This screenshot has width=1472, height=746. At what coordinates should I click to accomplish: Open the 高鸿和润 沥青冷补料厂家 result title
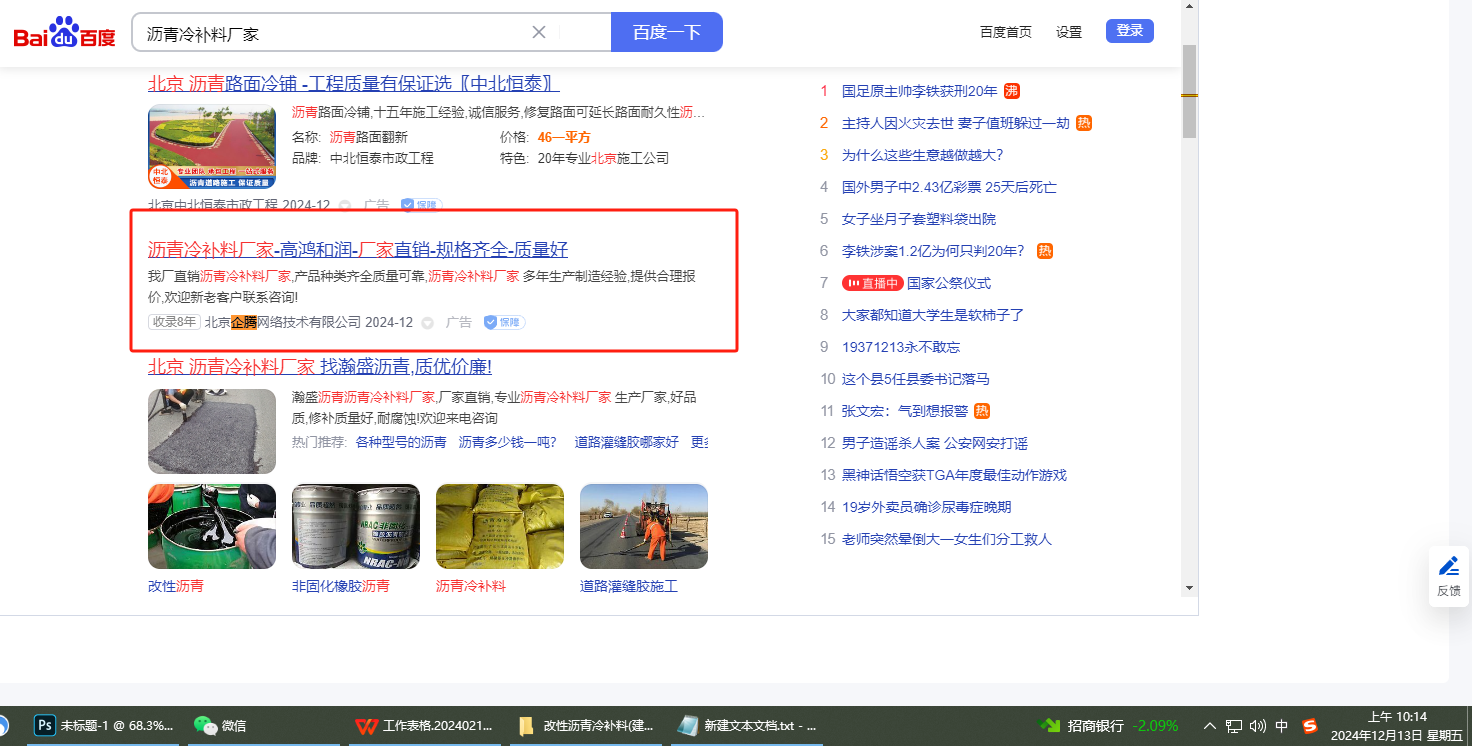(x=358, y=249)
